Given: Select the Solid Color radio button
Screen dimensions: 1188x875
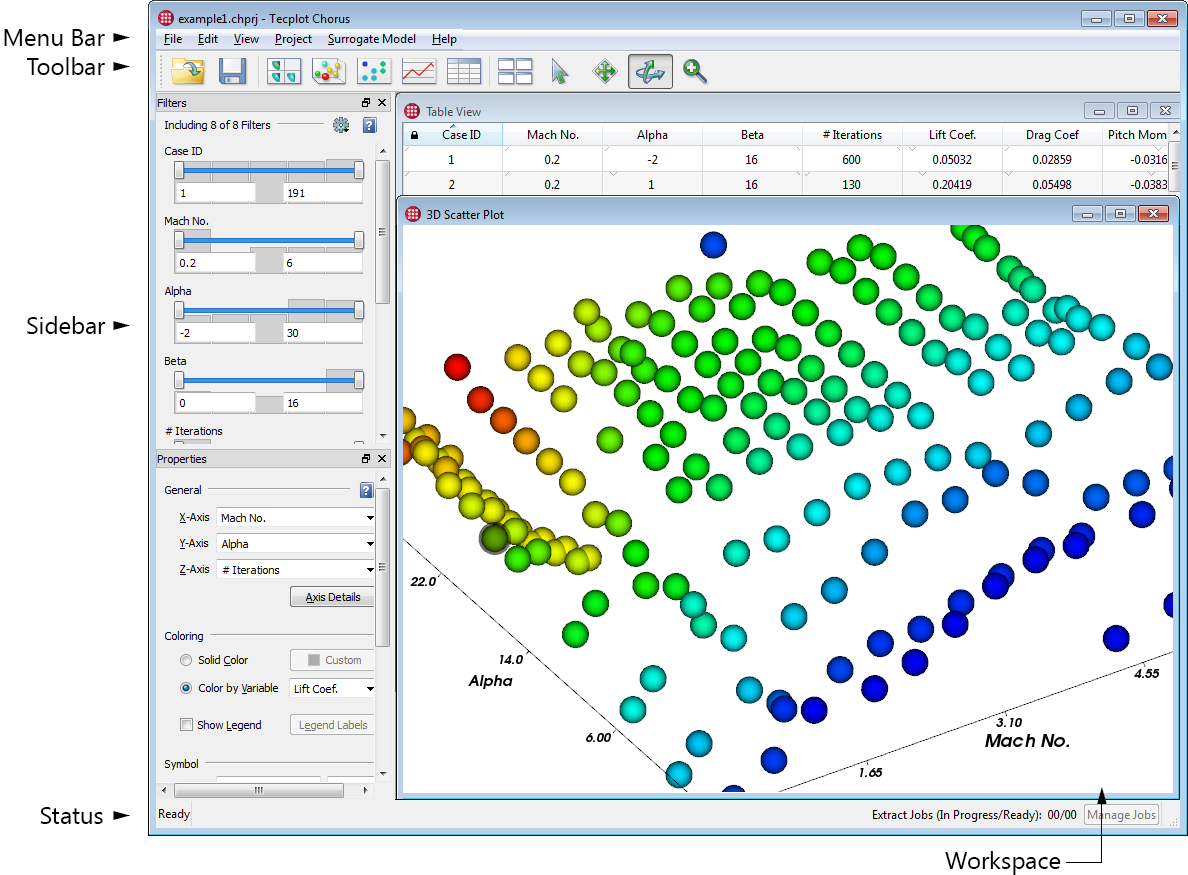Looking at the screenshot, I should pos(186,660).
